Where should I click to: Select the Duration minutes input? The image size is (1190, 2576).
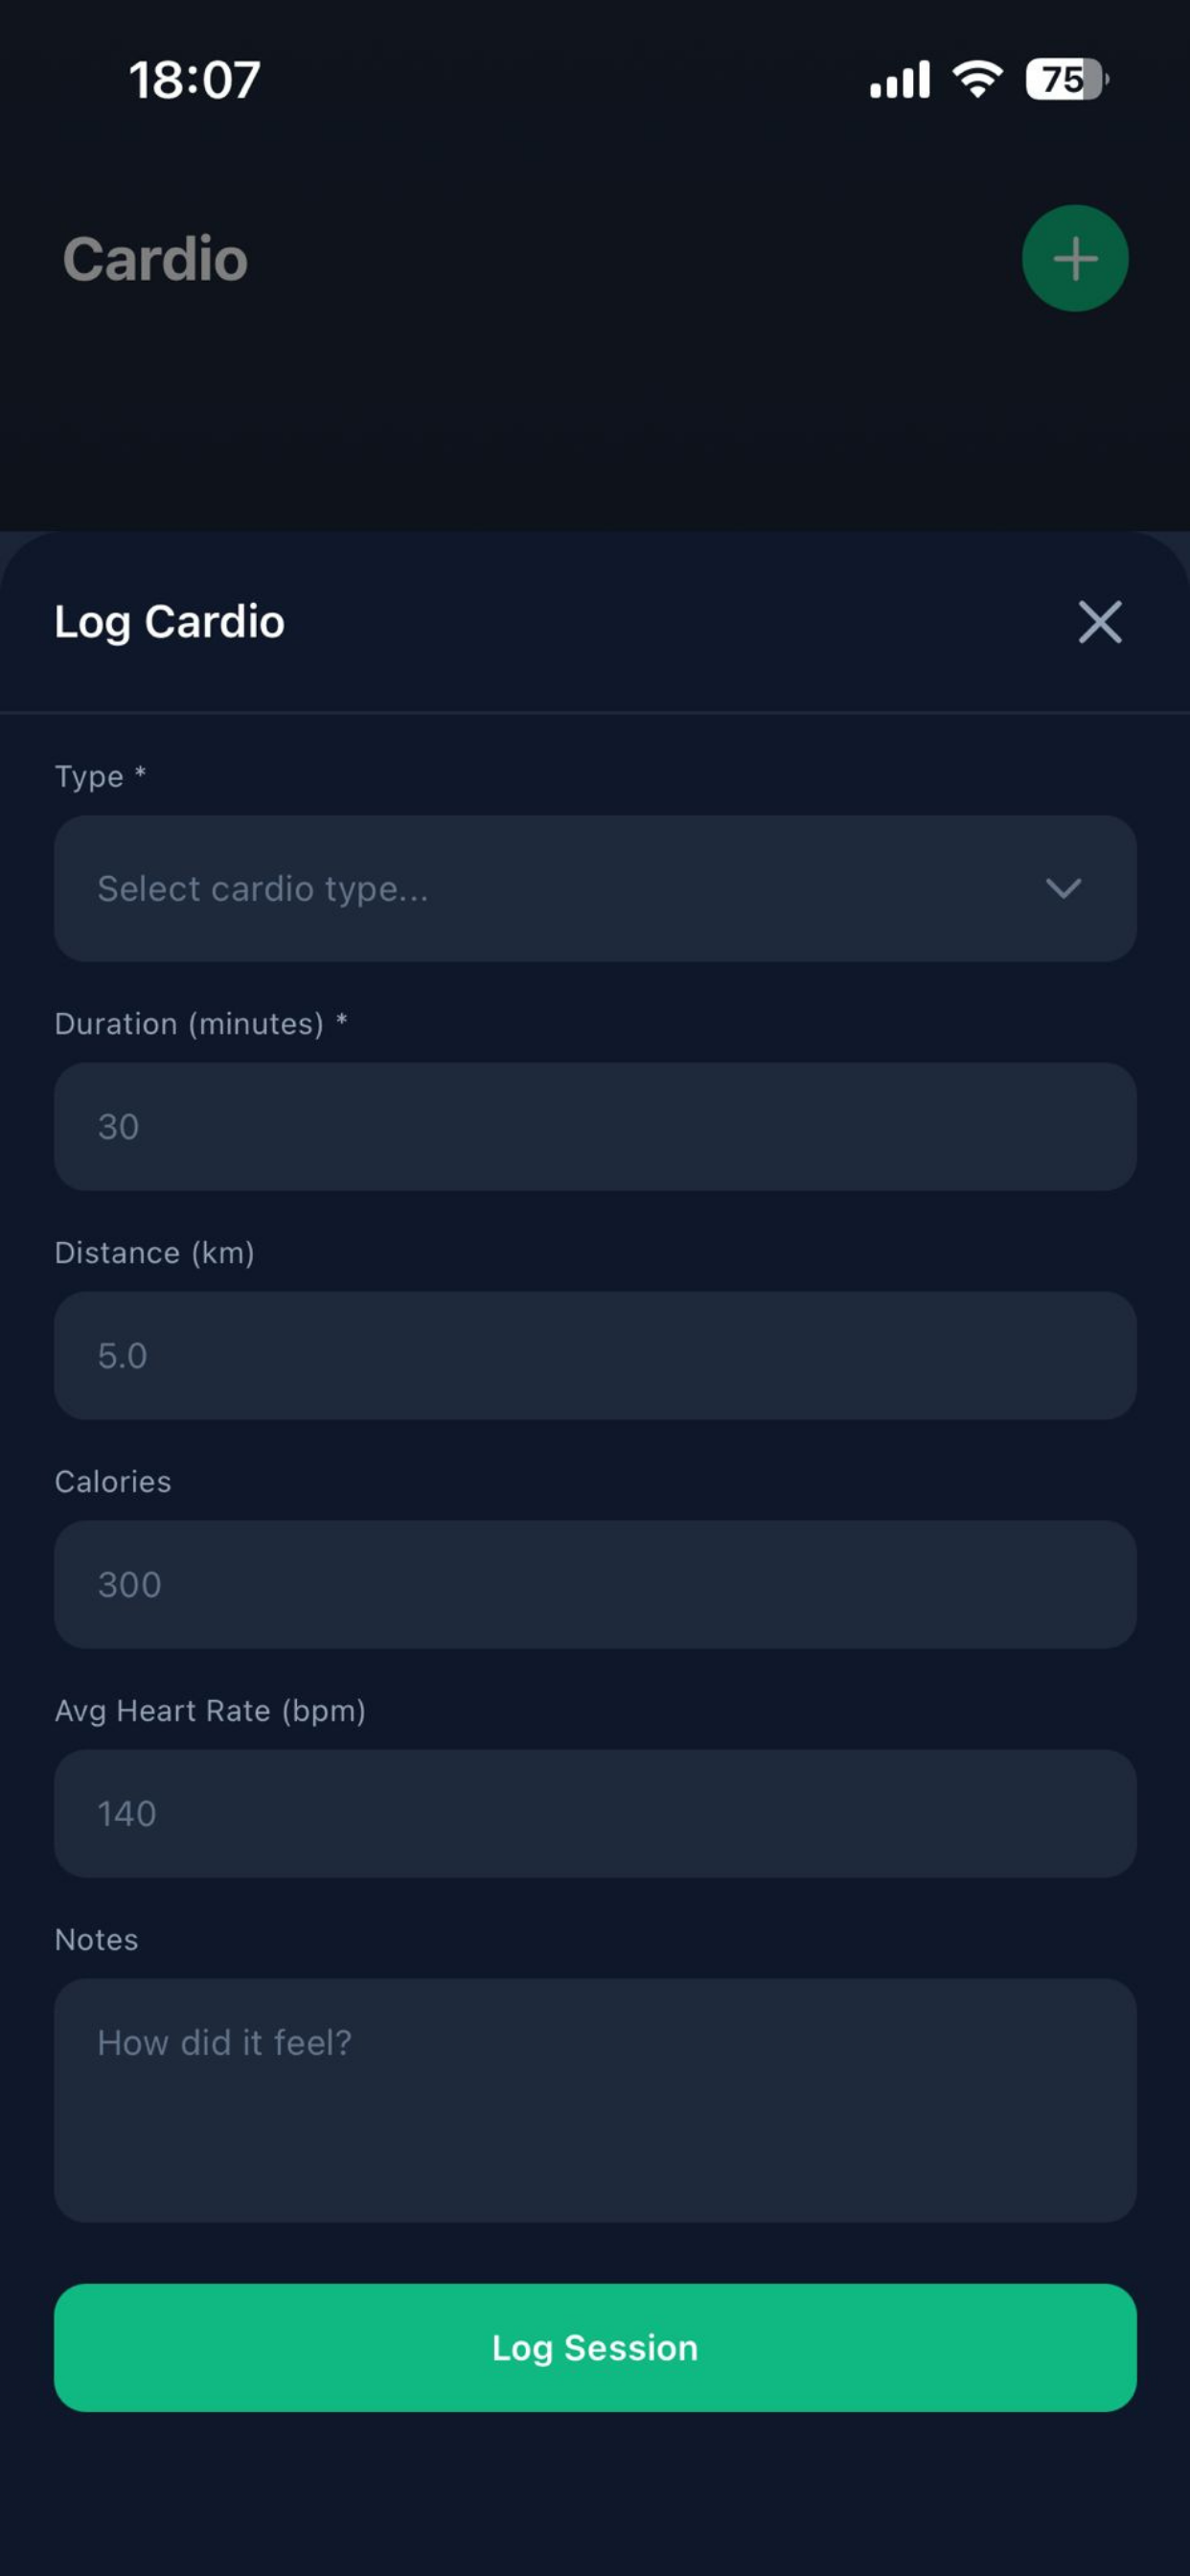coord(594,1126)
